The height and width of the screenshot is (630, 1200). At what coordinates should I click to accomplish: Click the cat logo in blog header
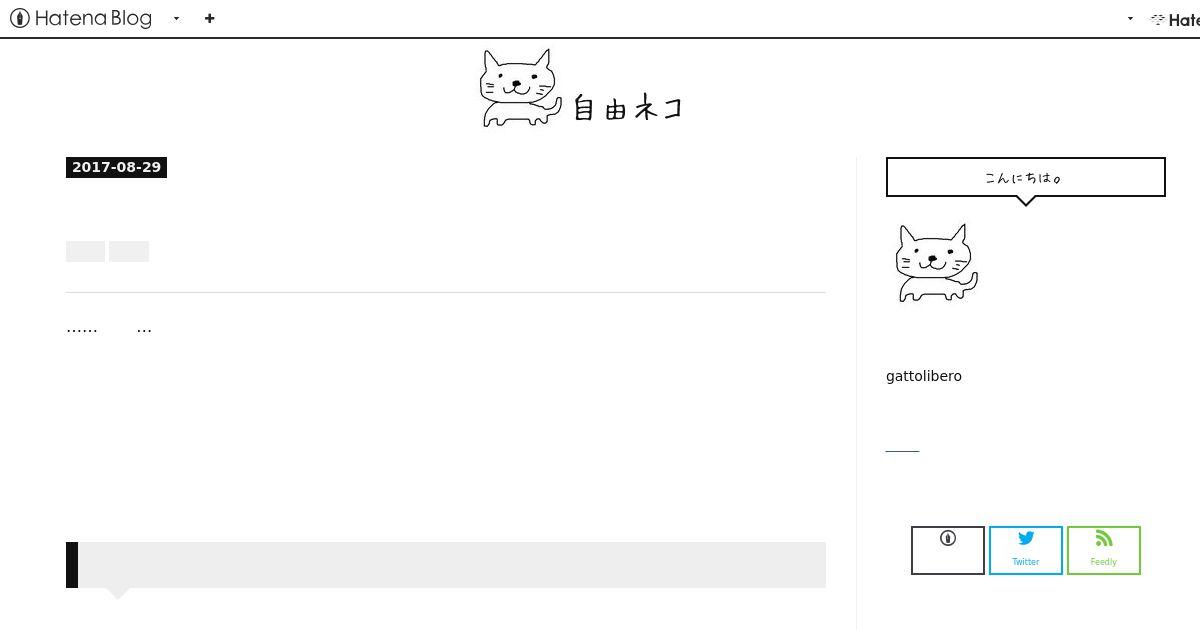coord(519,88)
